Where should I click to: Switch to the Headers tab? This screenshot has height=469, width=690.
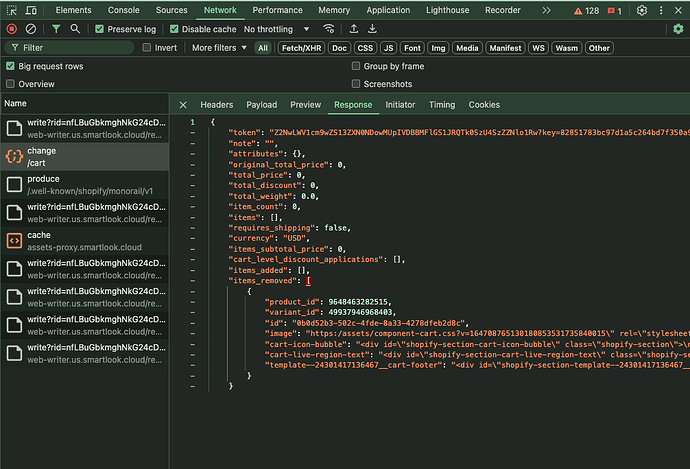(216, 104)
